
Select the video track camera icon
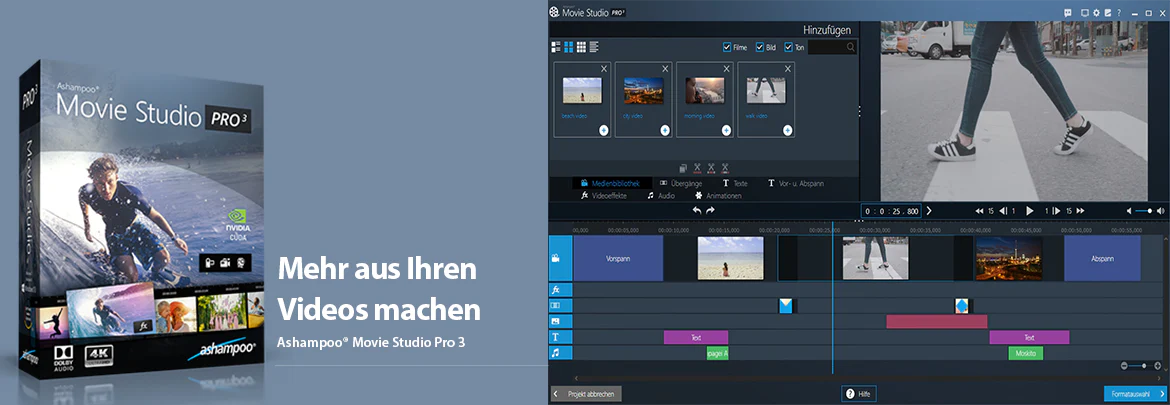(555, 258)
